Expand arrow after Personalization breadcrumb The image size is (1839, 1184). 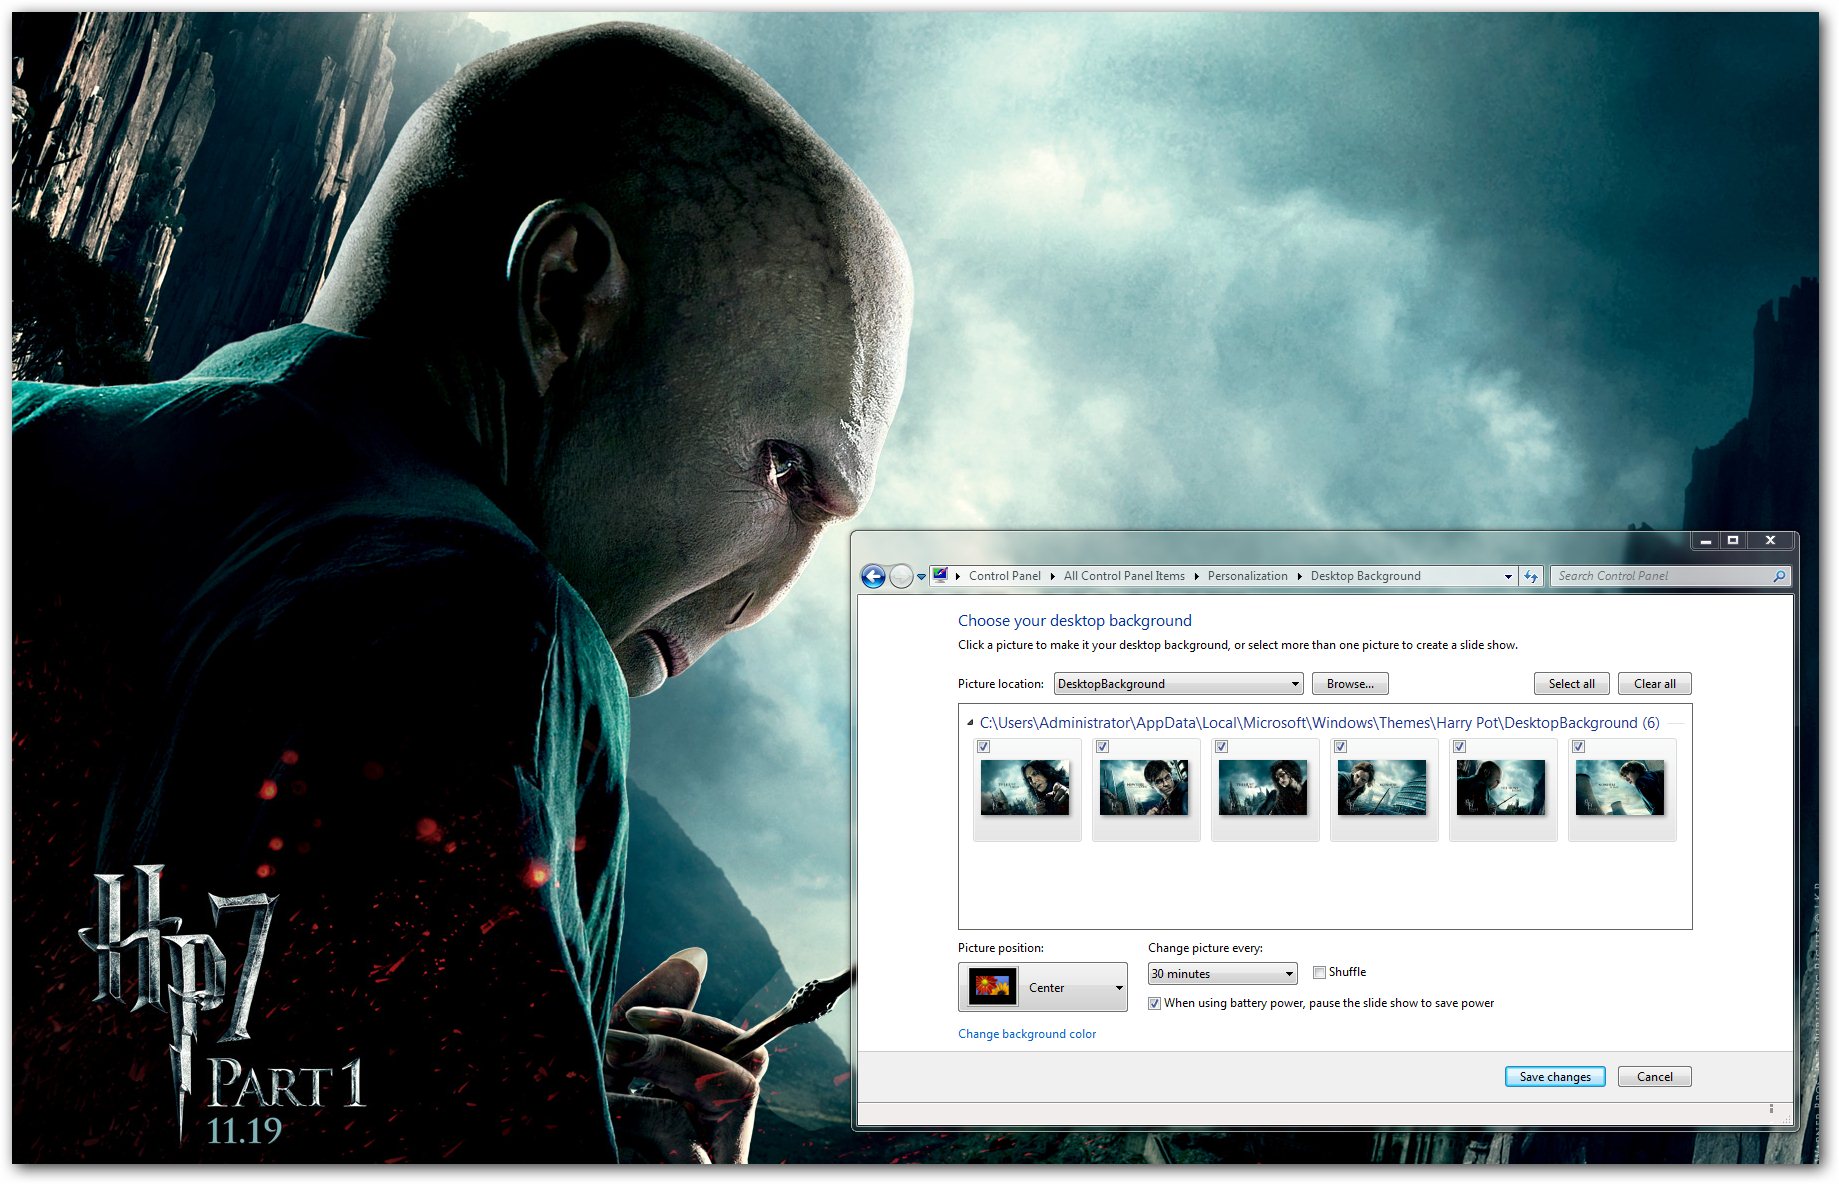pos(1299,576)
